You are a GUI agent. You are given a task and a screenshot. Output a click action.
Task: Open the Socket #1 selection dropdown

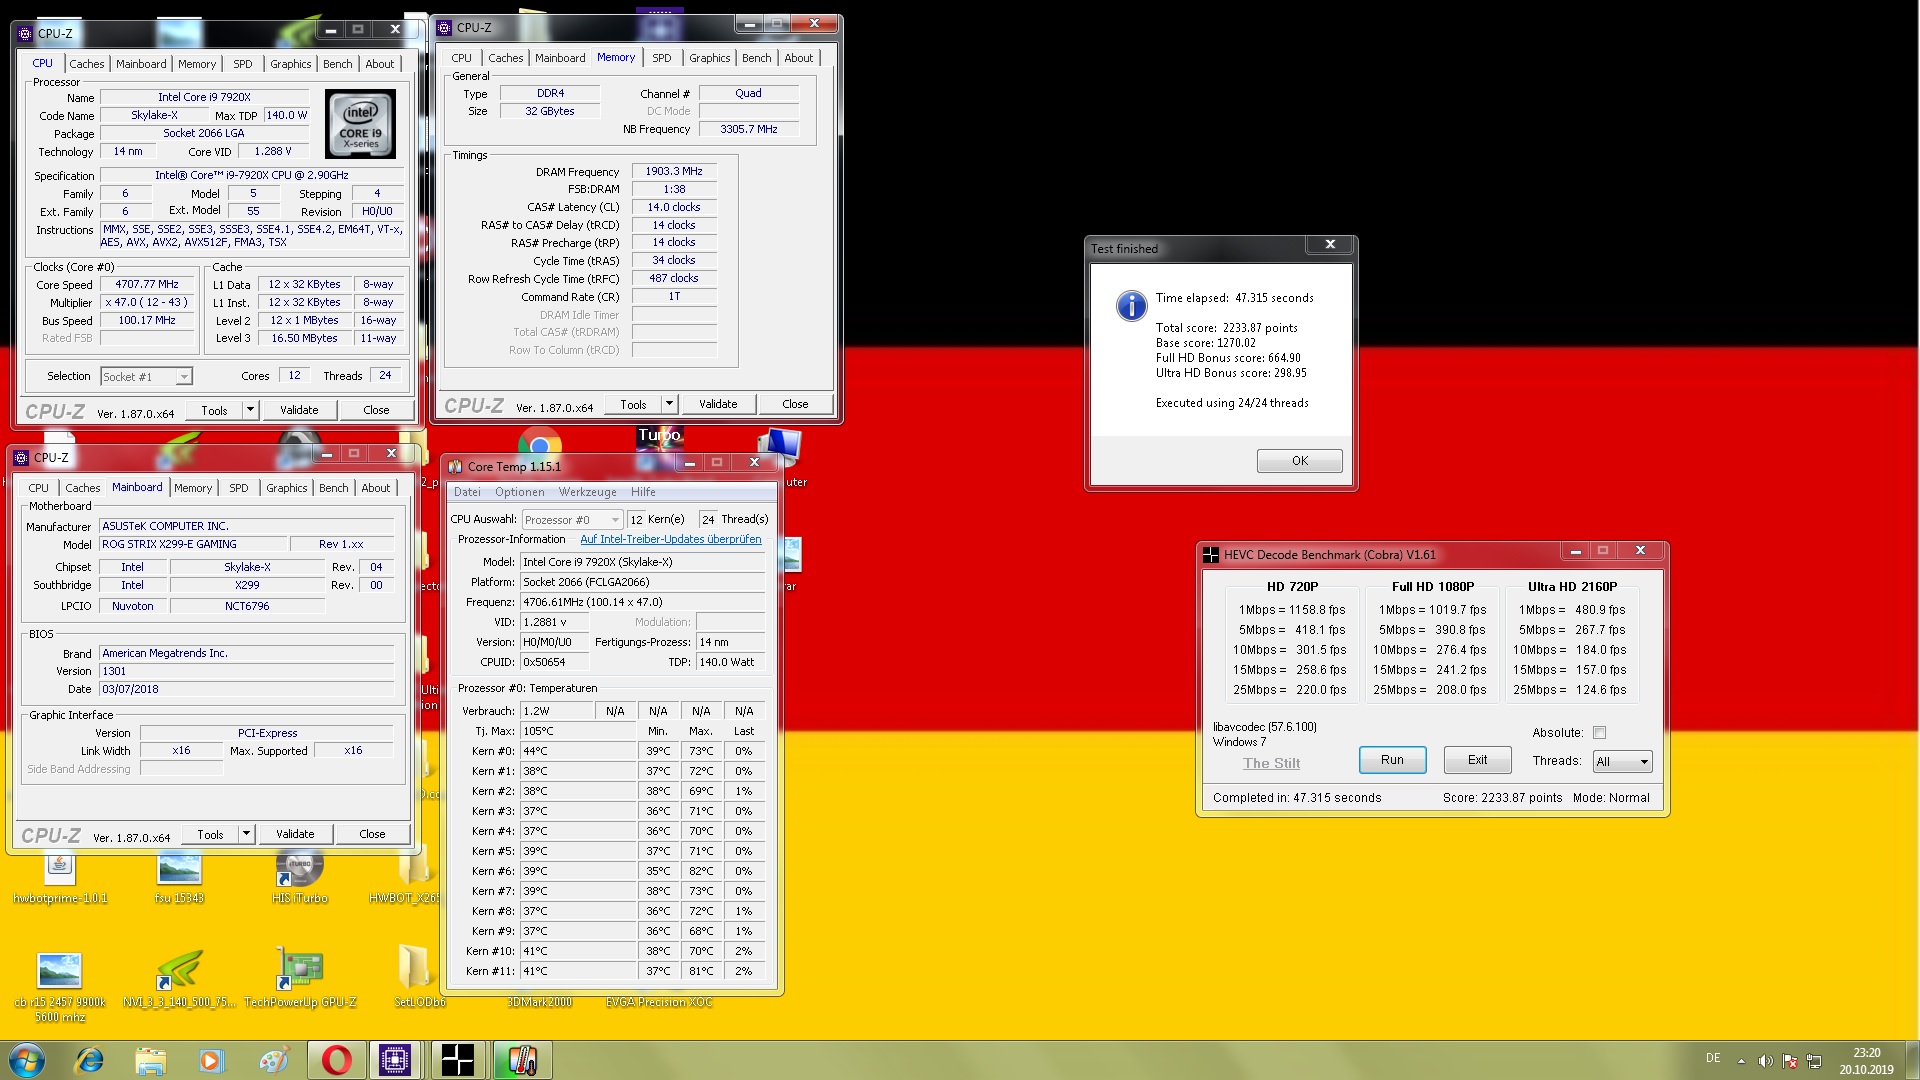coord(146,377)
